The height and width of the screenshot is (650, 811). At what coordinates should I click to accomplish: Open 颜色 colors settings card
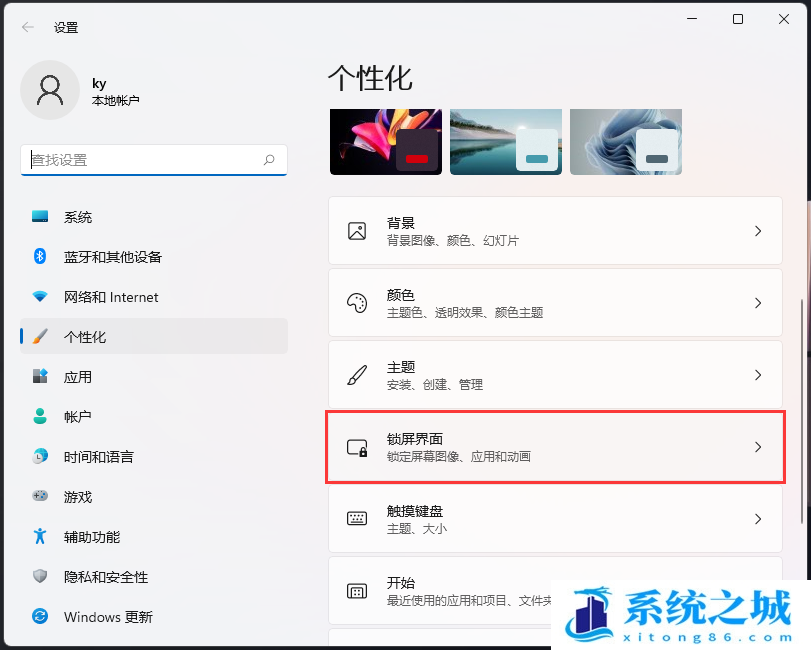pos(555,303)
